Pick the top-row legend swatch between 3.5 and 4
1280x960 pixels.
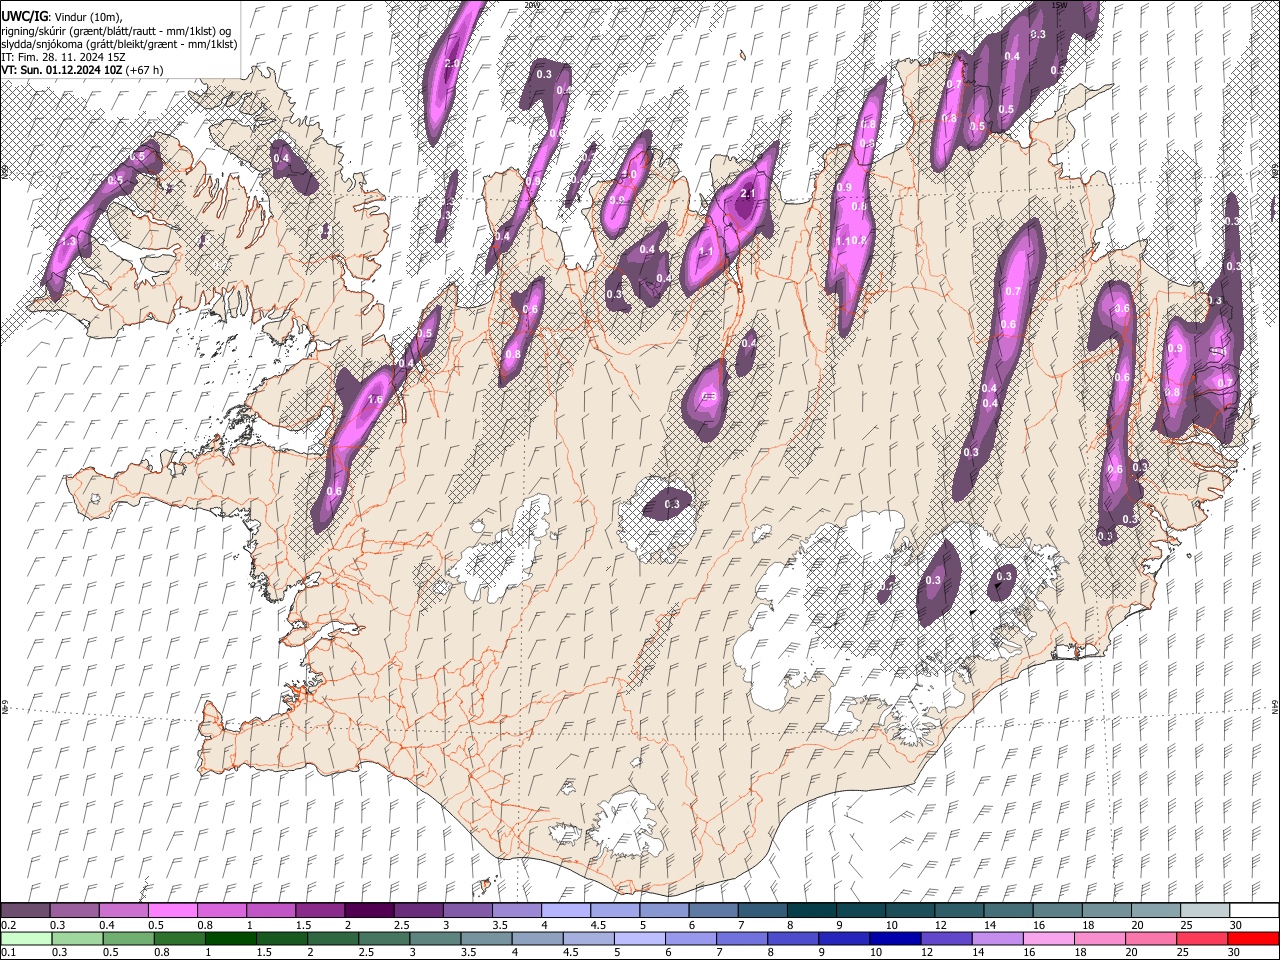[x=516, y=910]
